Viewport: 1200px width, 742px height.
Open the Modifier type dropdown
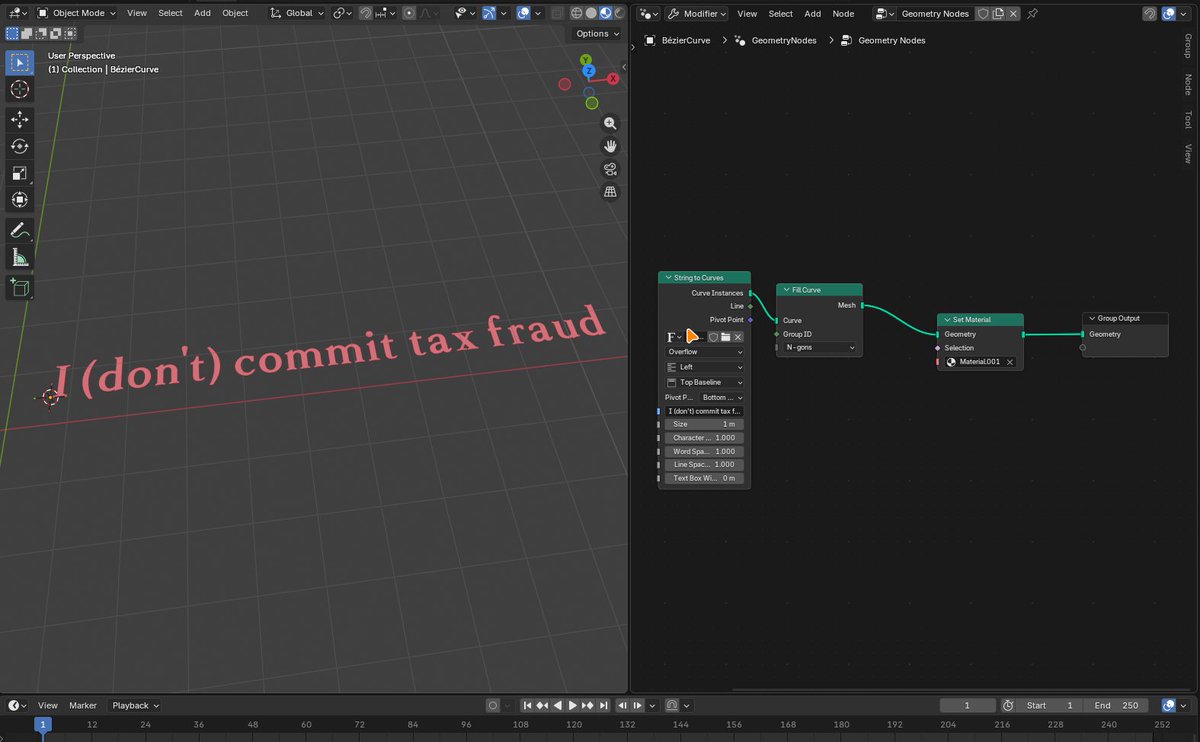coord(698,14)
